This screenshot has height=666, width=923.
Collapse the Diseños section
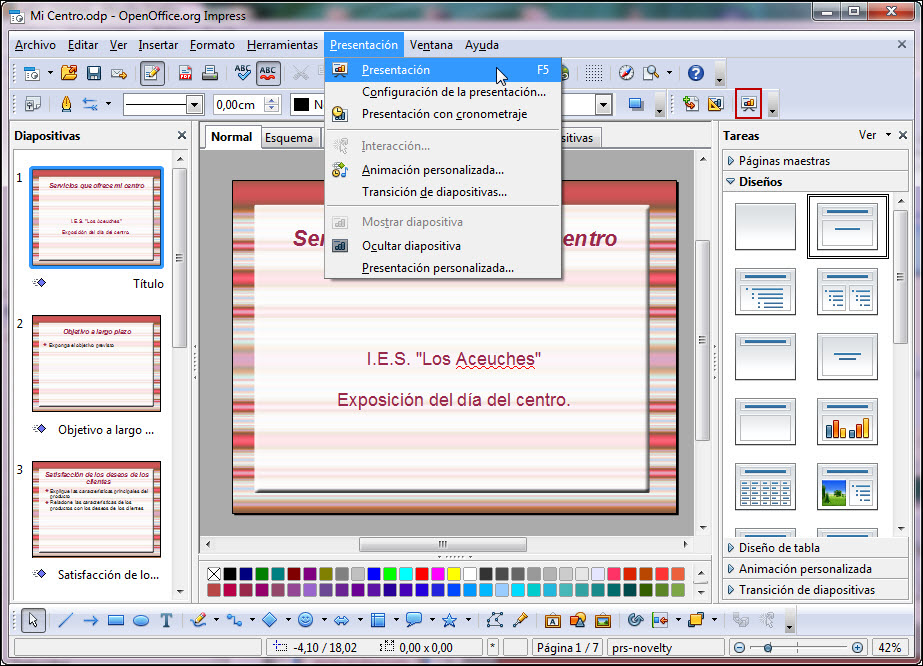[x=815, y=182]
